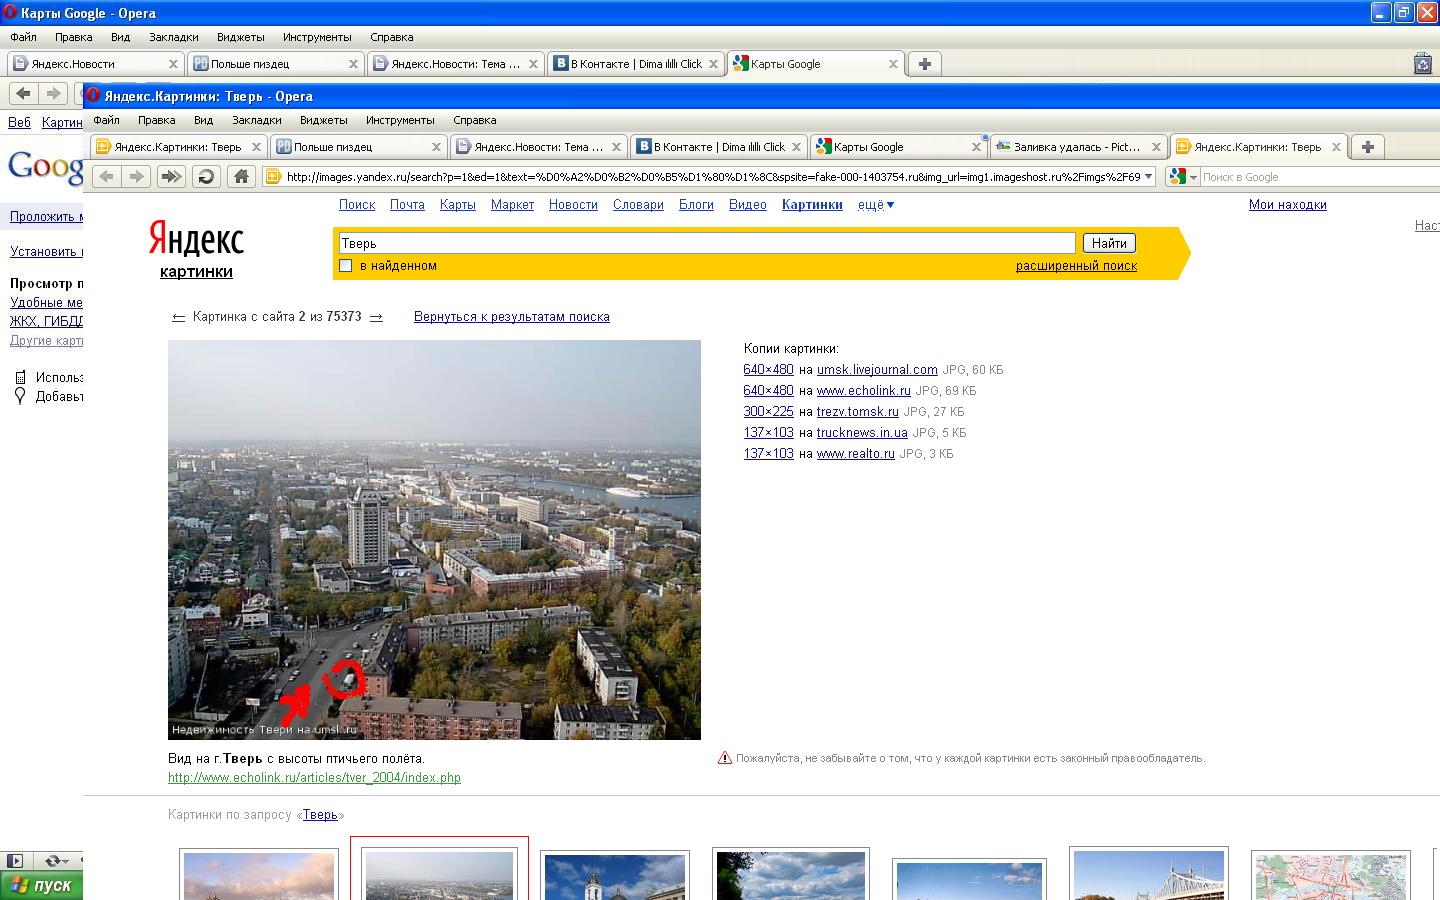Click the pin marker icon beside Добавь
Viewport: 1440px width, 900px height.
tap(19, 397)
